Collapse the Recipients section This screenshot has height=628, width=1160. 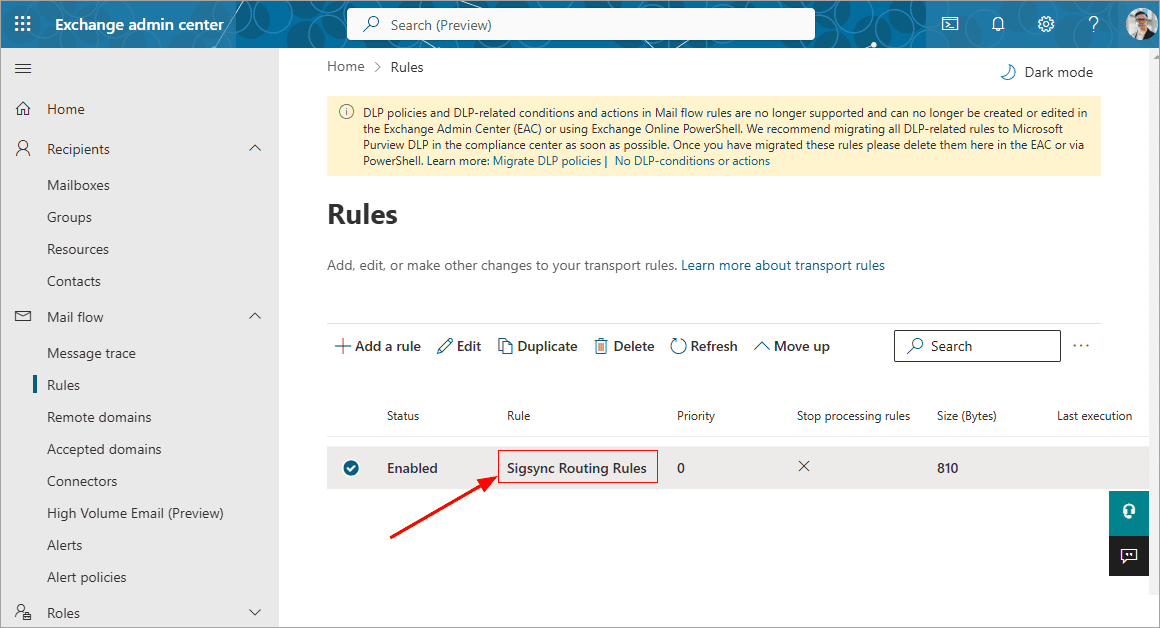coord(255,149)
